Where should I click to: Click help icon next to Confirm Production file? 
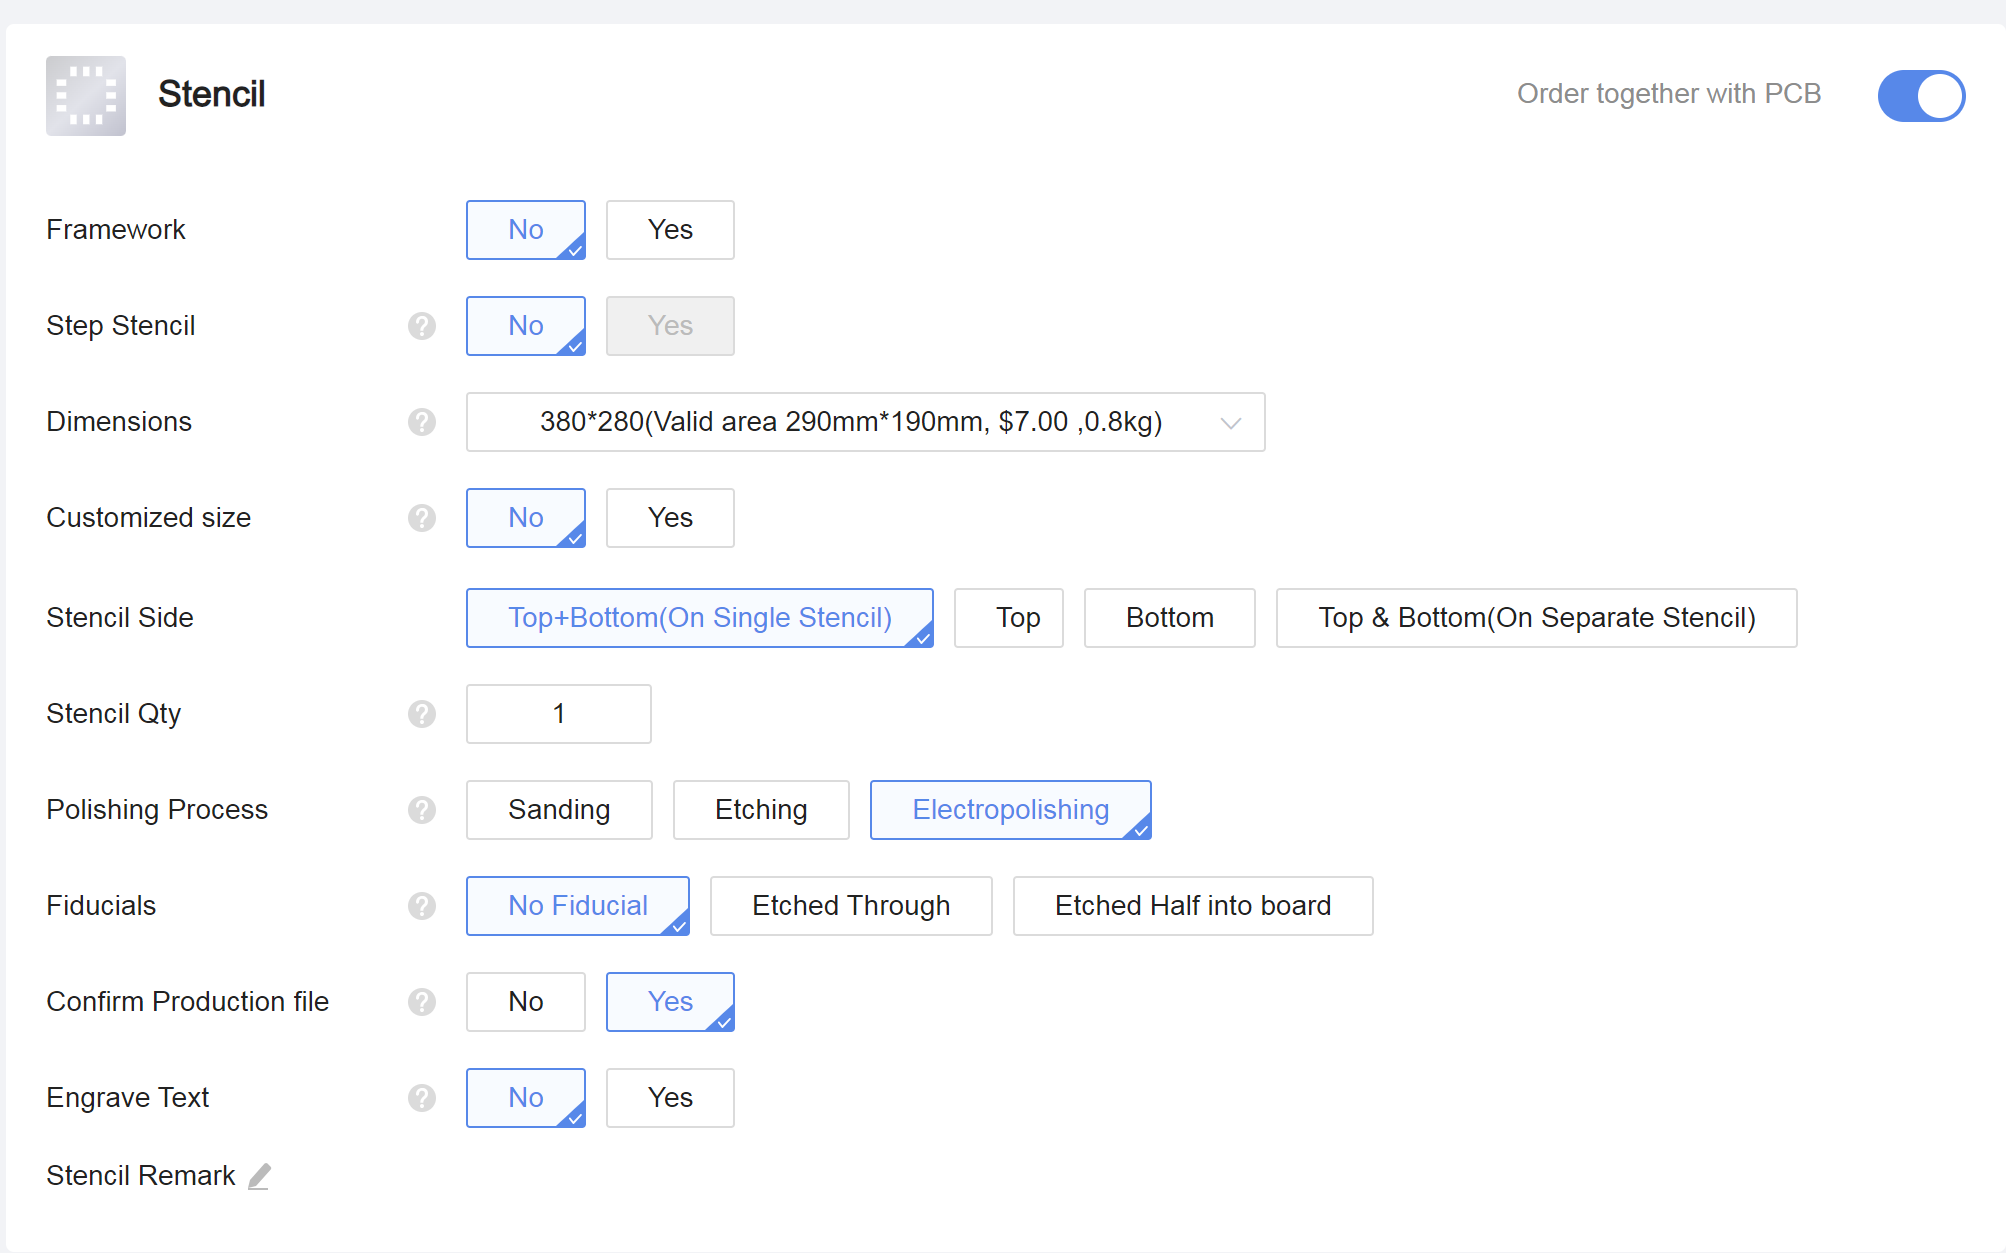point(422,1002)
